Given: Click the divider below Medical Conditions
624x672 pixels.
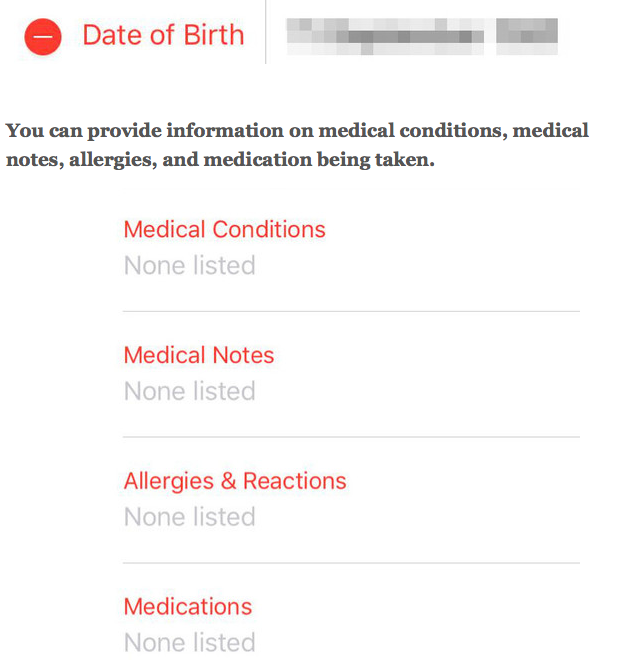Looking at the screenshot, I should point(351,312).
